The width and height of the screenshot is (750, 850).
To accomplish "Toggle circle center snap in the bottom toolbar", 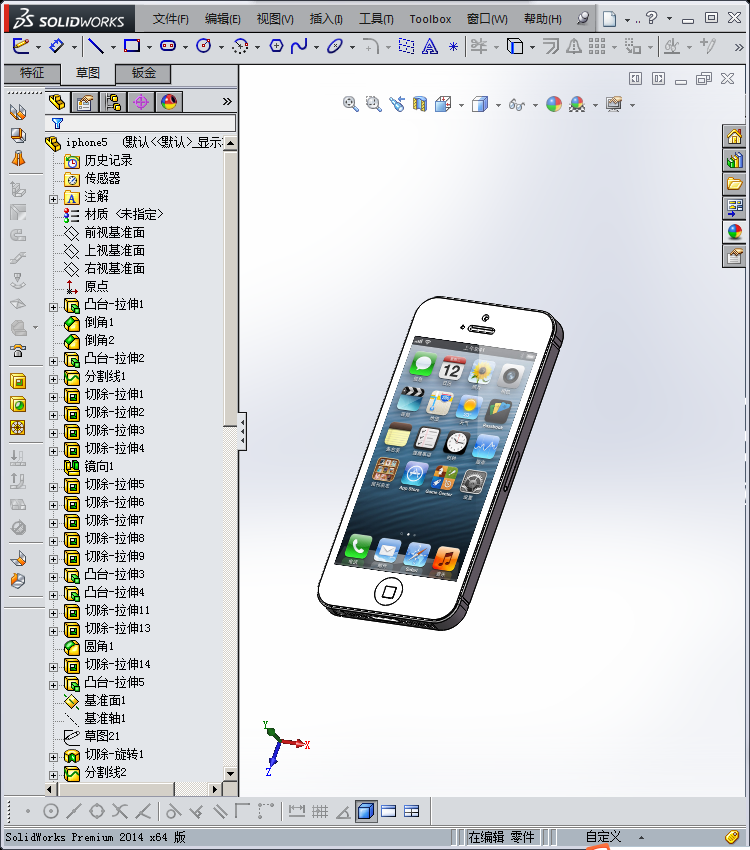I will click(x=50, y=812).
